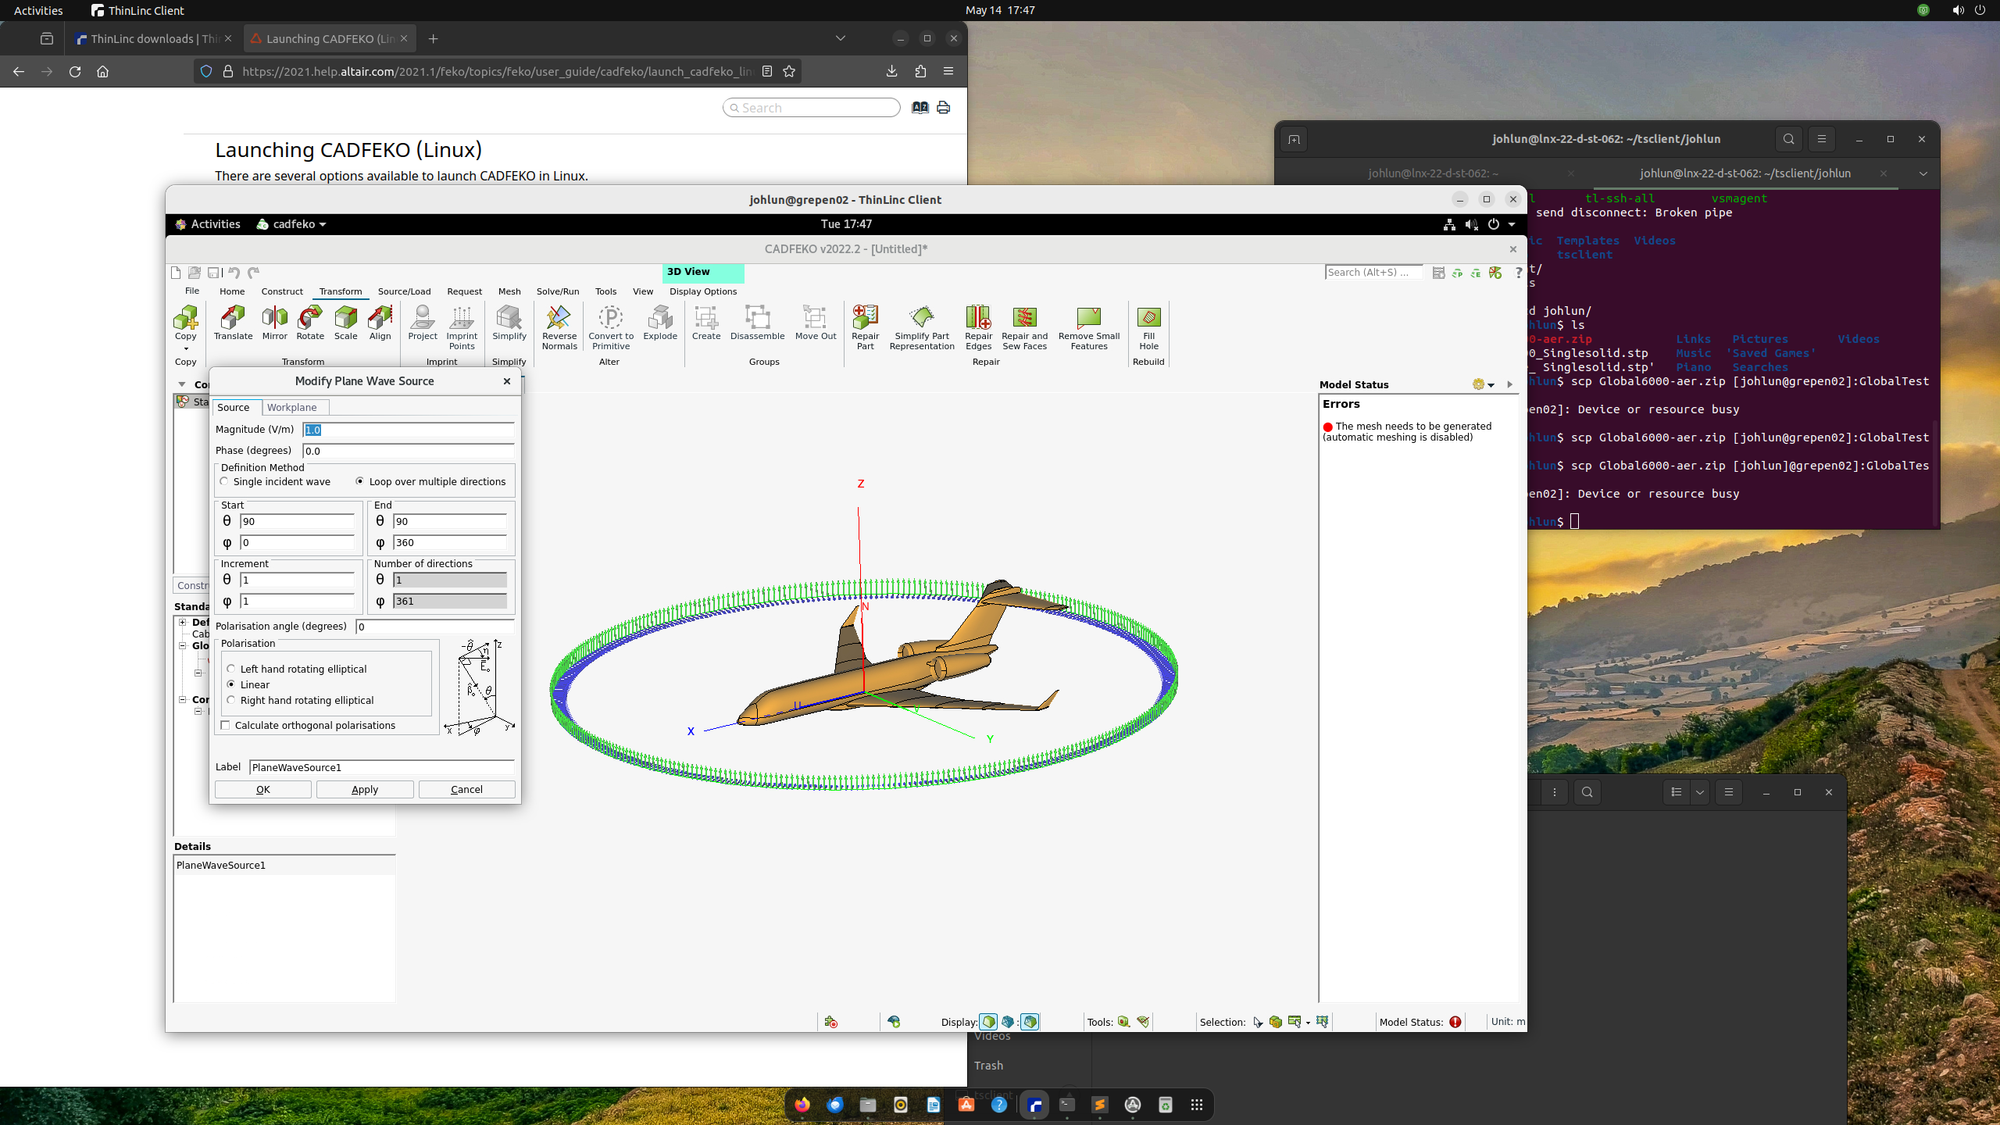Select the Scale transform tool
The height and width of the screenshot is (1125, 2000).
point(346,323)
